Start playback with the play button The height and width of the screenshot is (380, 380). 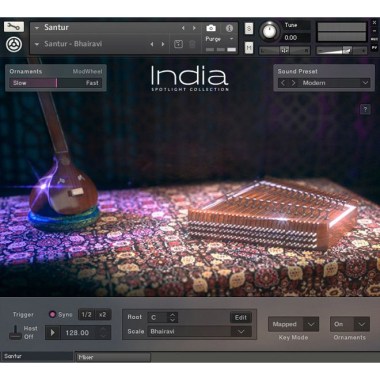(53, 333)
